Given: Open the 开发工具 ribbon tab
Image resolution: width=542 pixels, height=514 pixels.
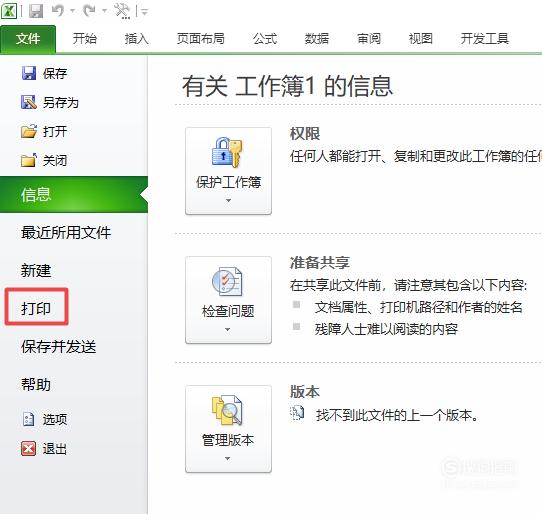Looking at the screenshot, I should click(485, 38).
